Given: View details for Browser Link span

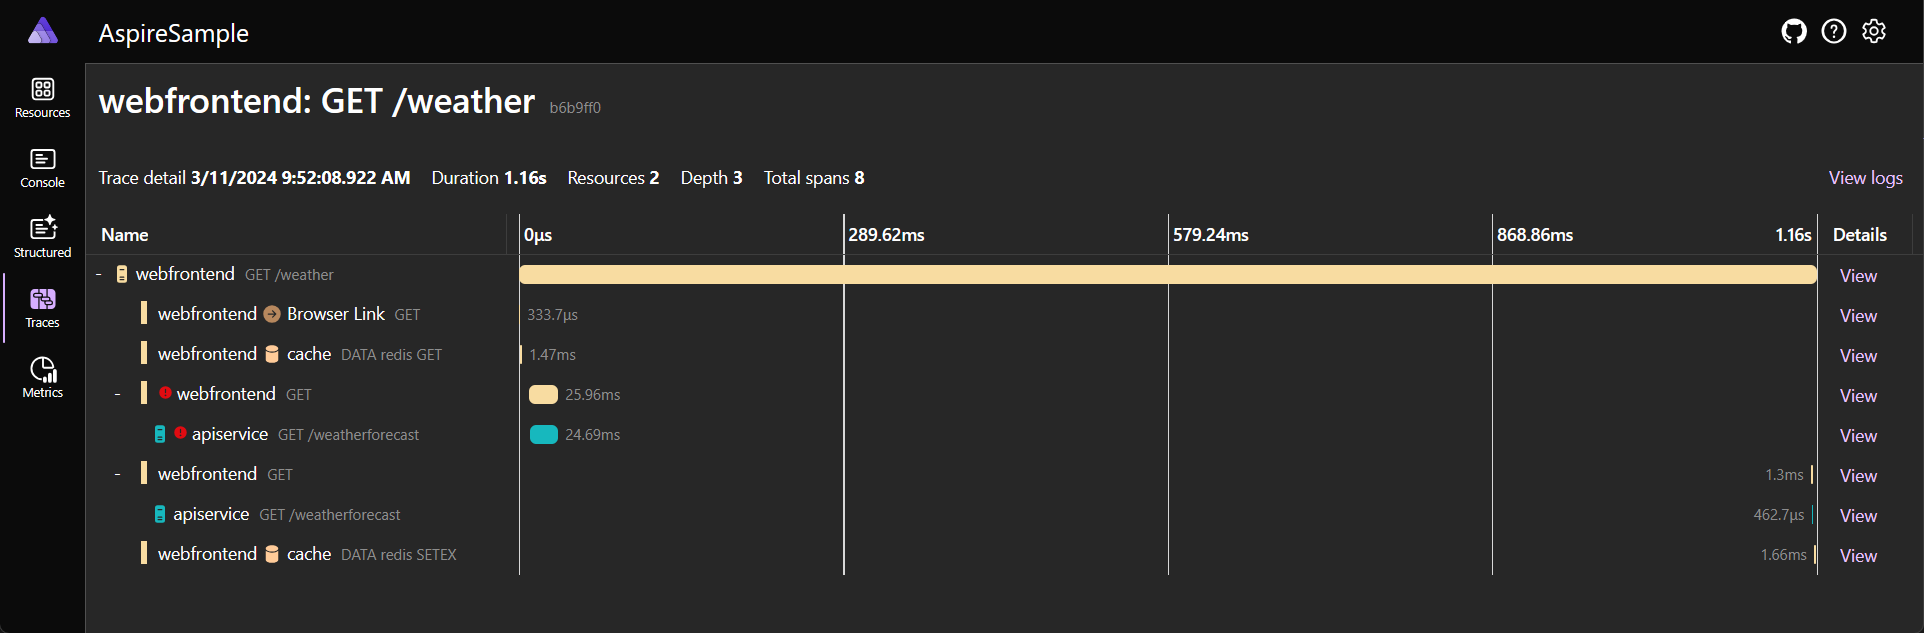Looking at the screenshot, I should 1858,316.
